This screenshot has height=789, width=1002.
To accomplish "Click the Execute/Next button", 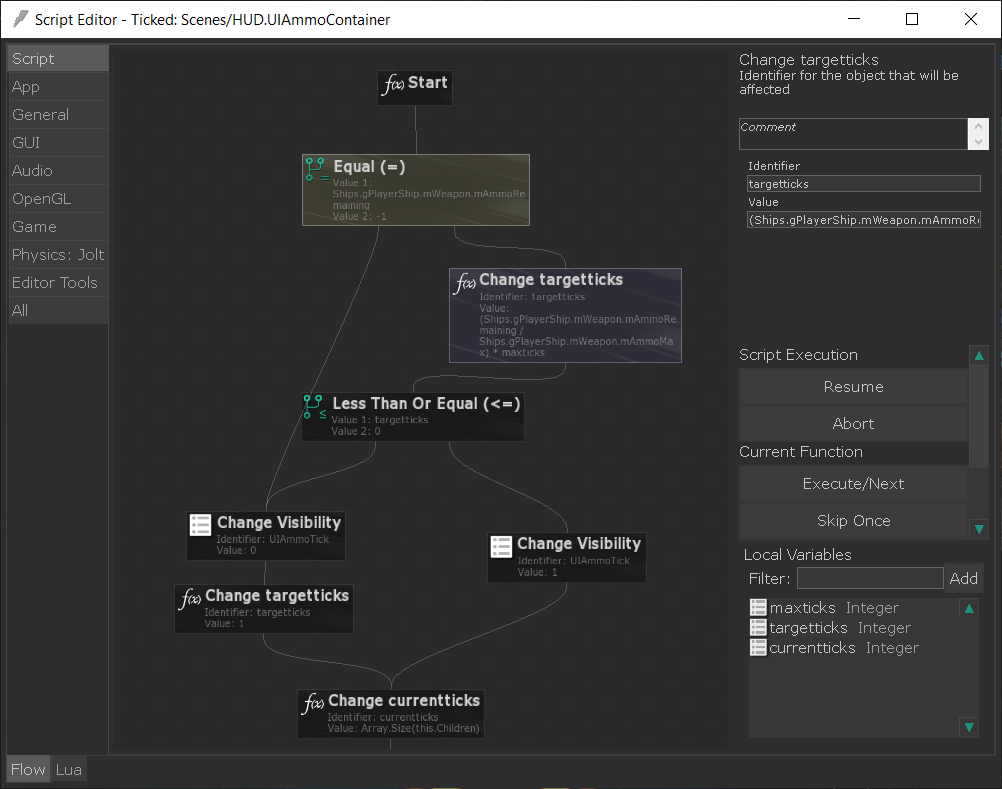I will coord(853,484).
